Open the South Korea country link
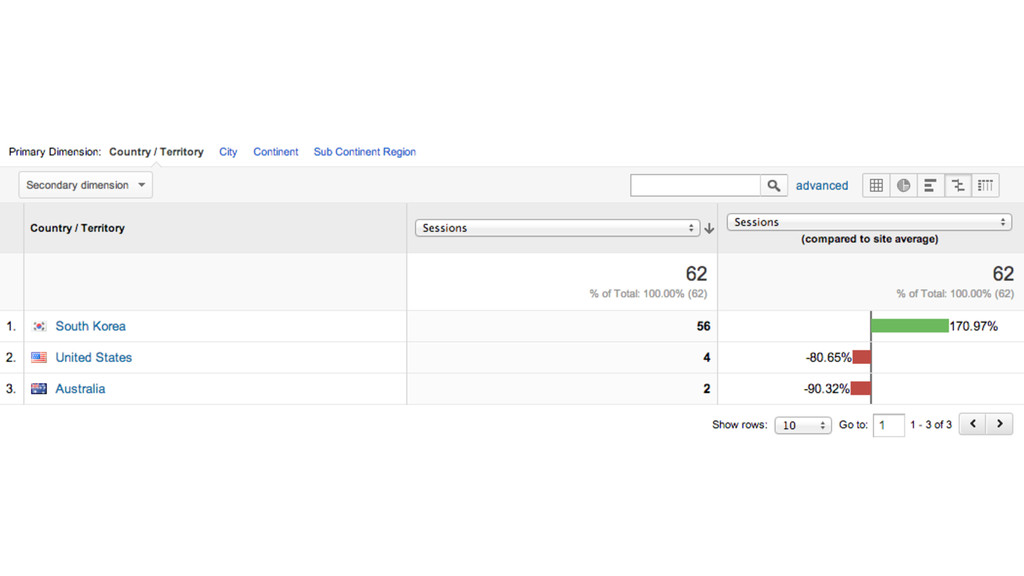This screenshot has width=1024, height=576. pos(90,326)
